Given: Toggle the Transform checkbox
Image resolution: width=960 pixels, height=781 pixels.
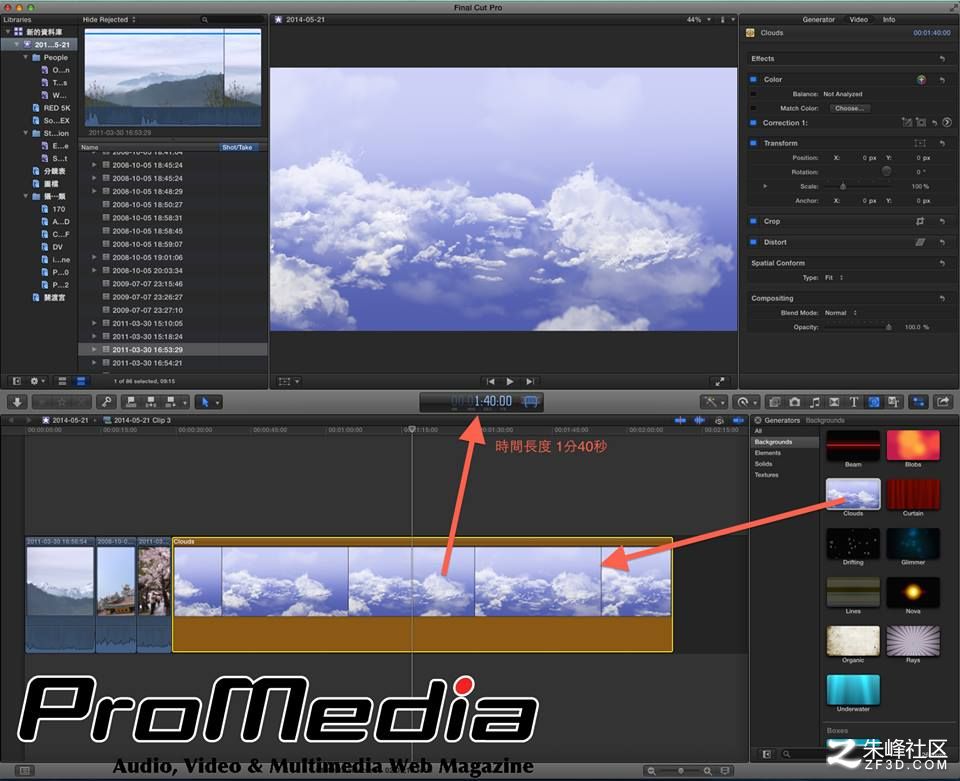Looking at the screenshot, I should click(x=754, y=143).
